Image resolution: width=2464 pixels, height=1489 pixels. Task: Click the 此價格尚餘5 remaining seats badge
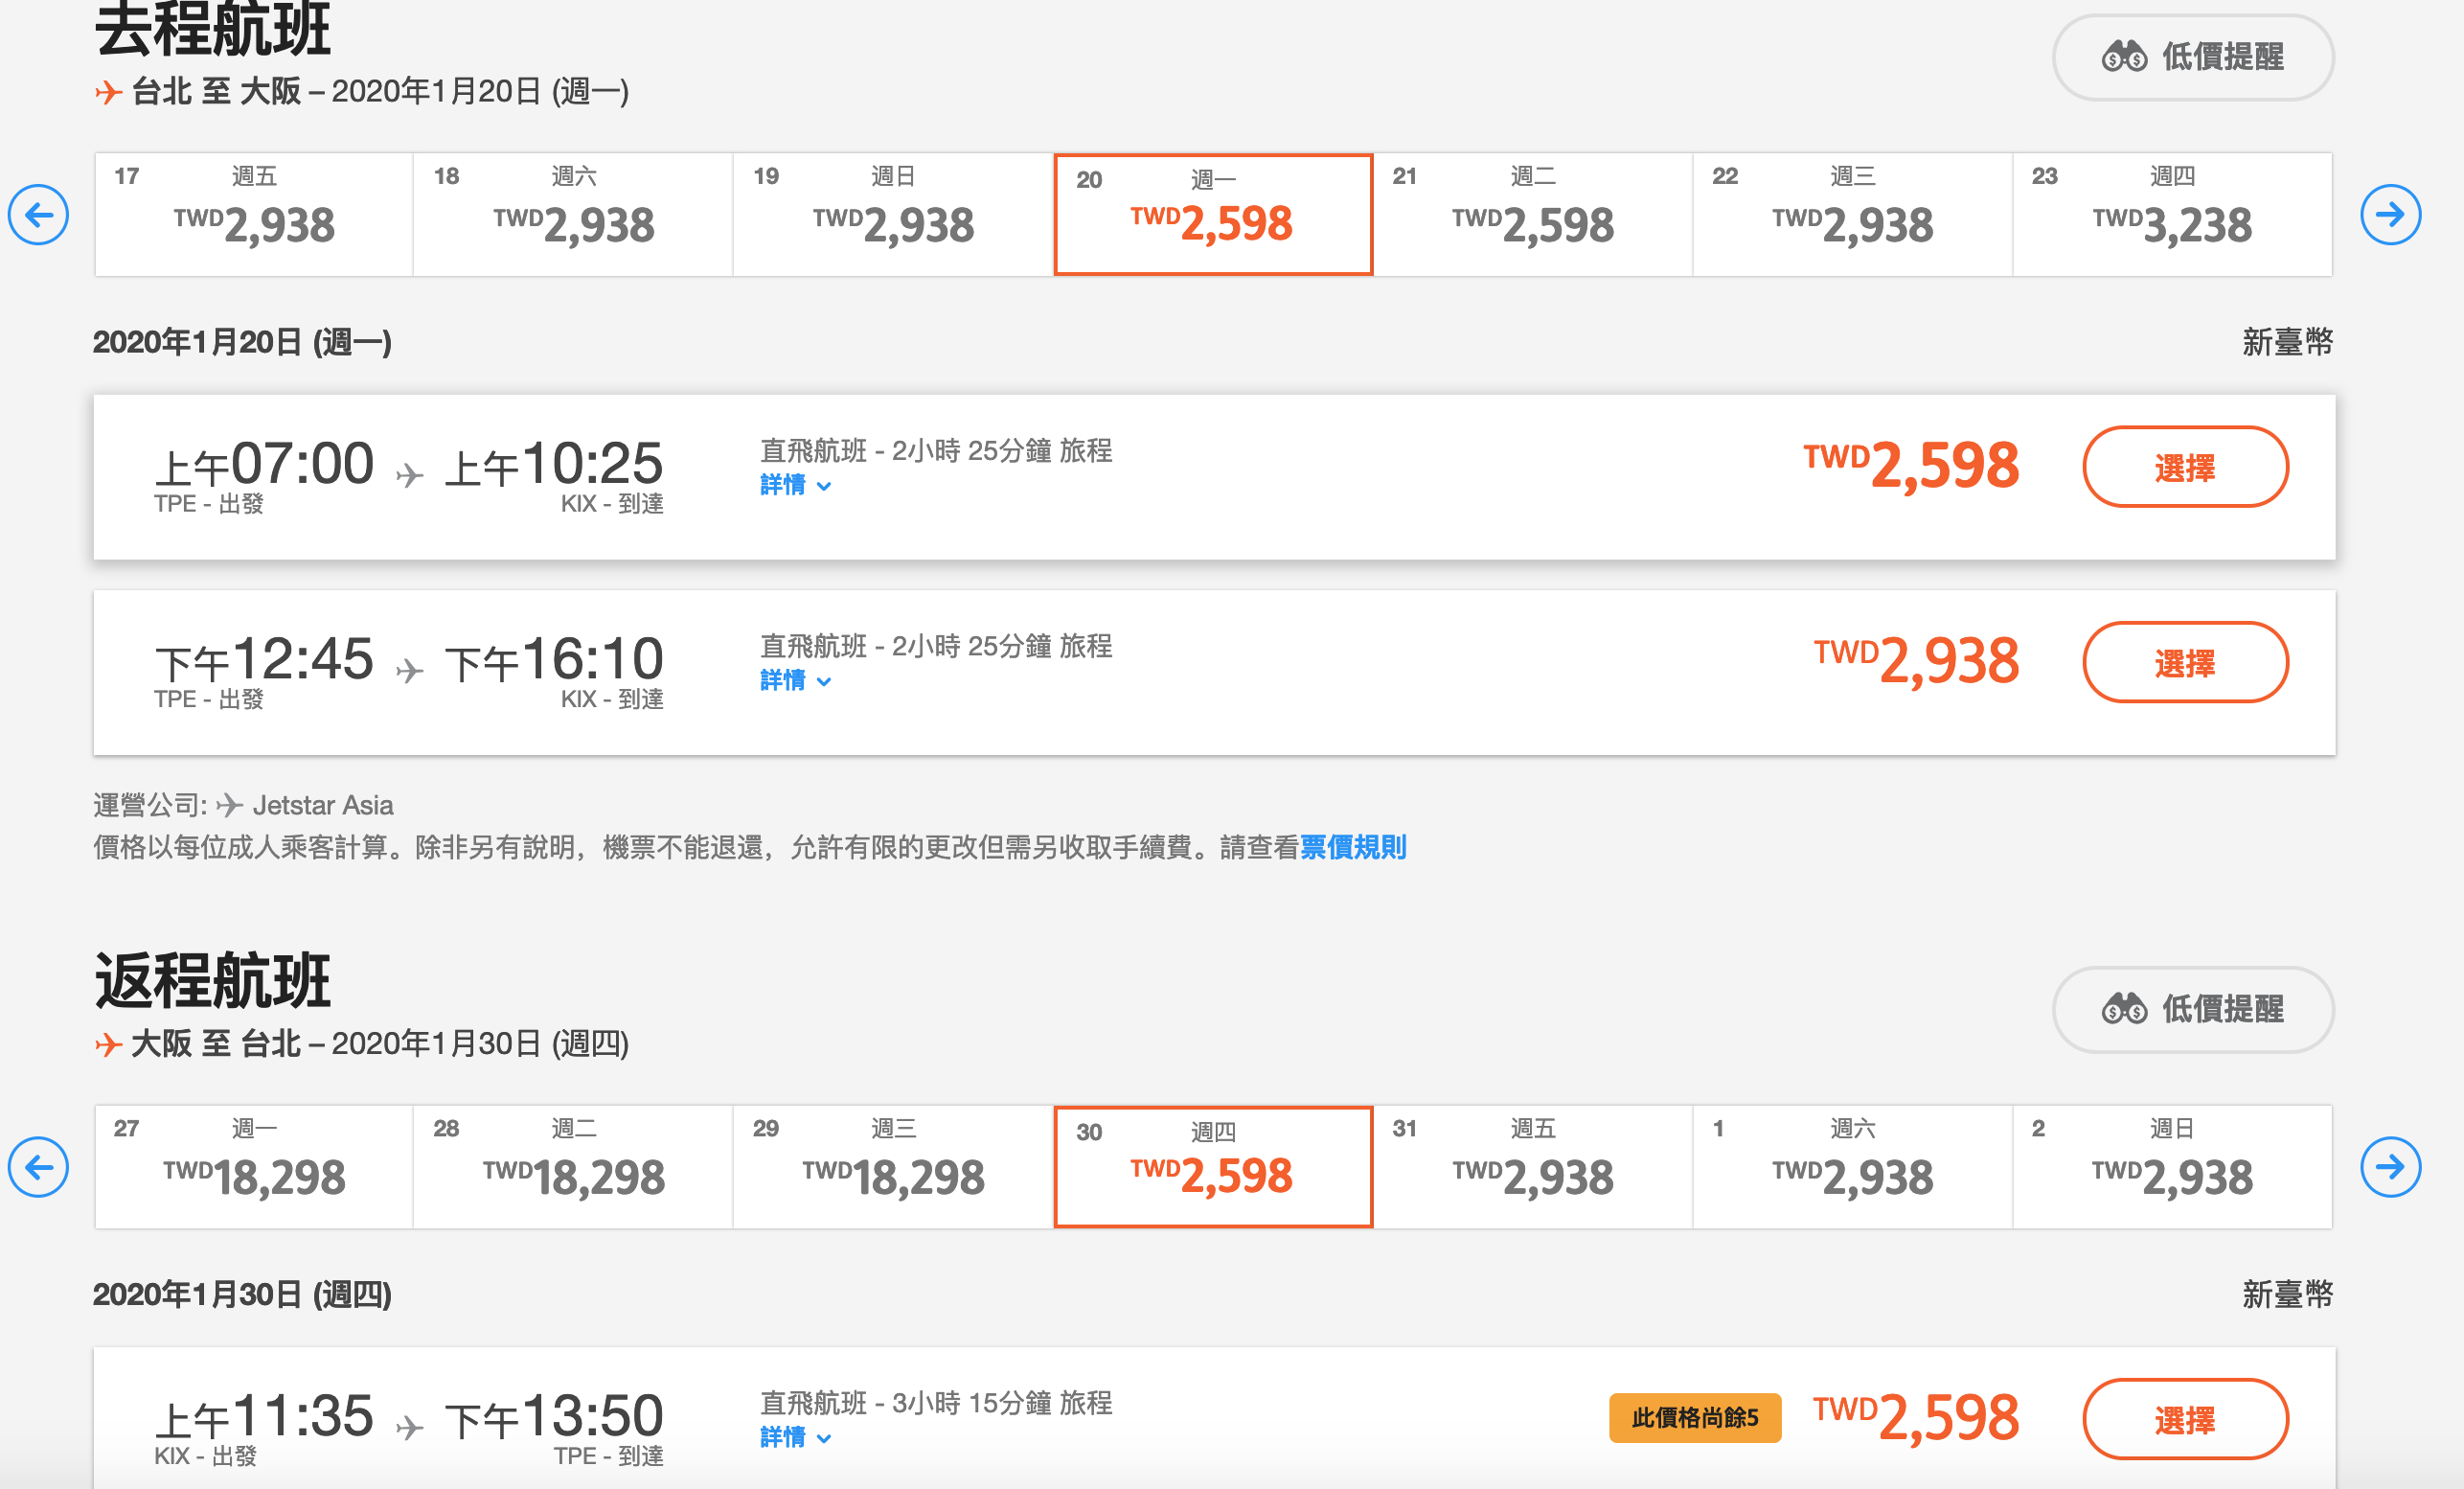pos(1694,1418)
